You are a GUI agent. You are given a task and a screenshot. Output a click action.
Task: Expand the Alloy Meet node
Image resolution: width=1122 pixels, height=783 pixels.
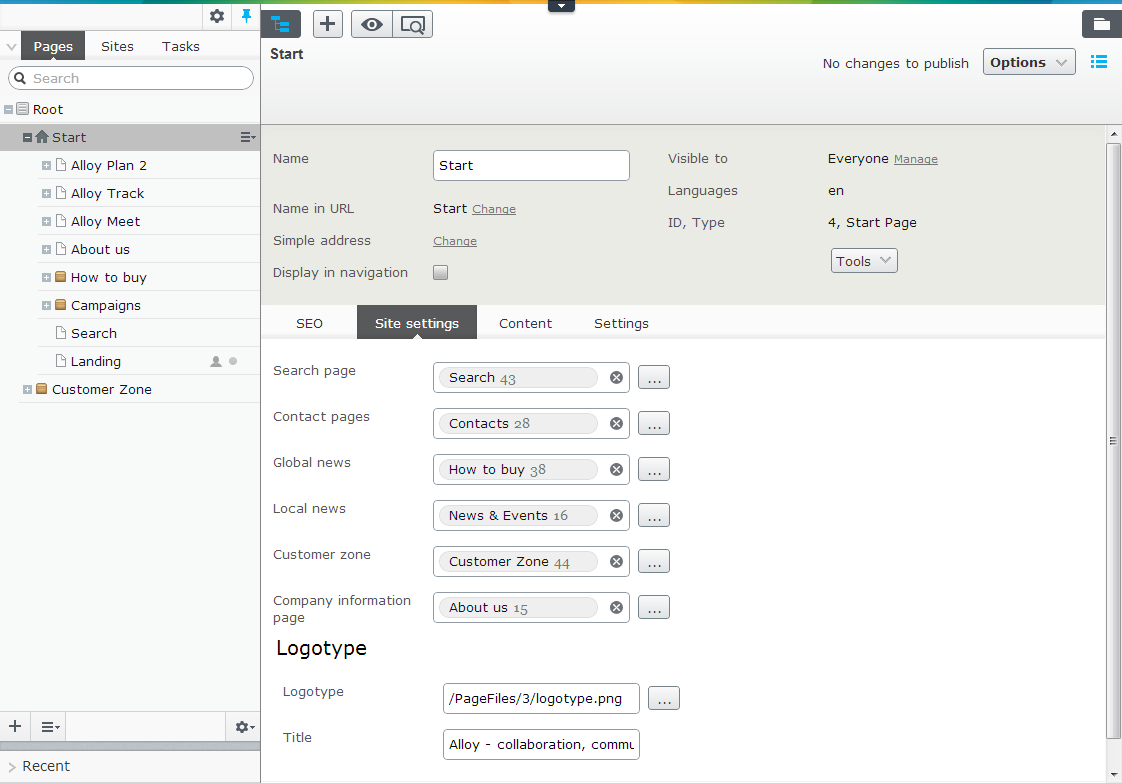[47, 221]
